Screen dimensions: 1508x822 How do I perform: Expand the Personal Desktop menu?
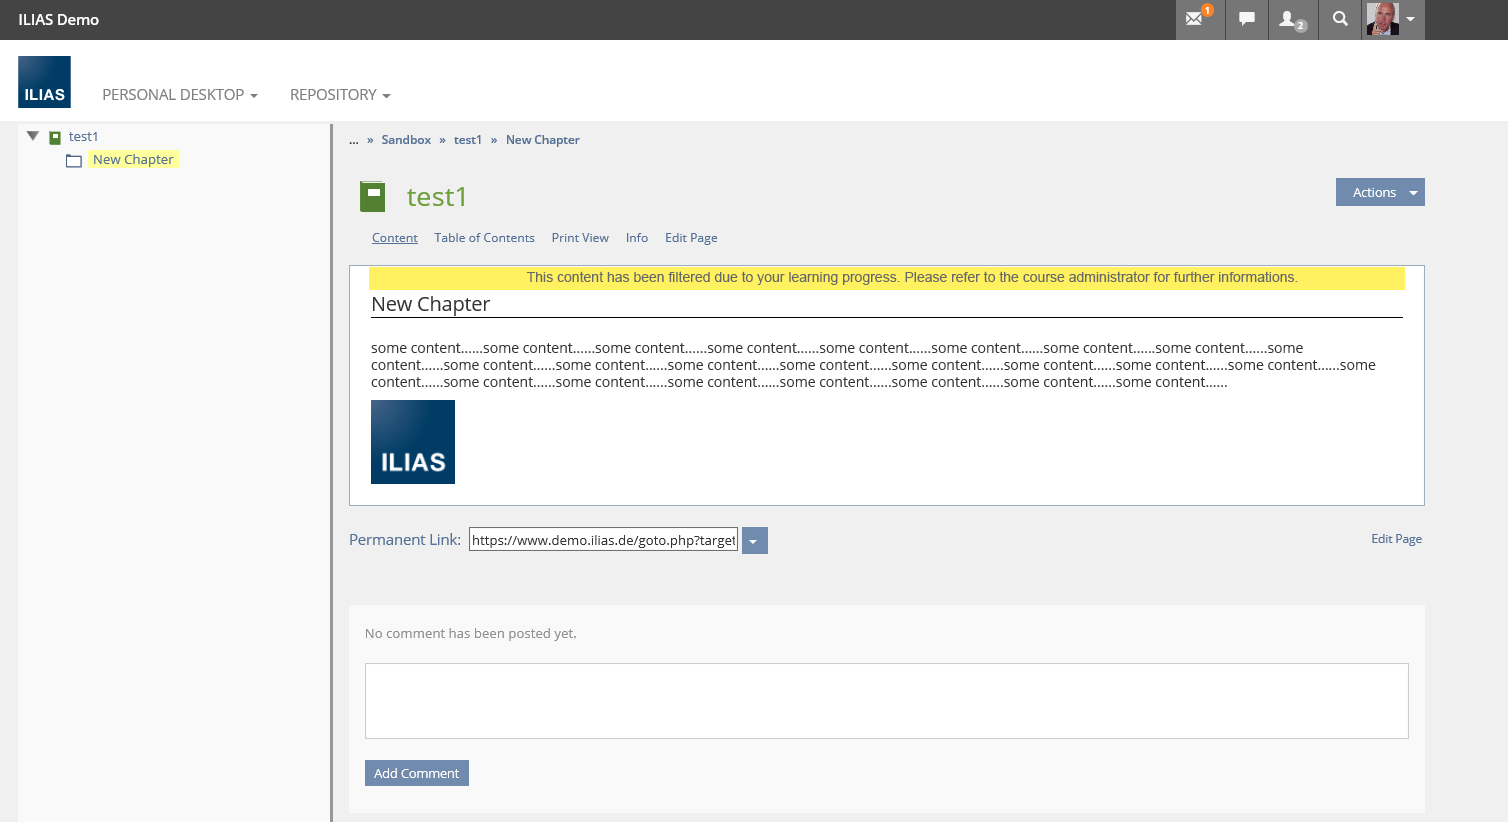pos(180,95)
